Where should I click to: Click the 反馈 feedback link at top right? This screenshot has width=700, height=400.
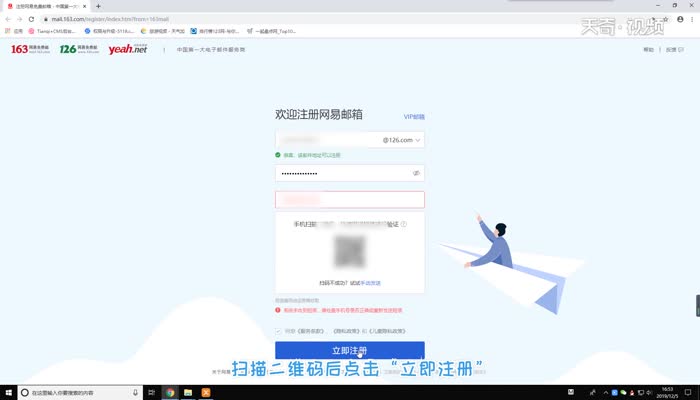675,50
